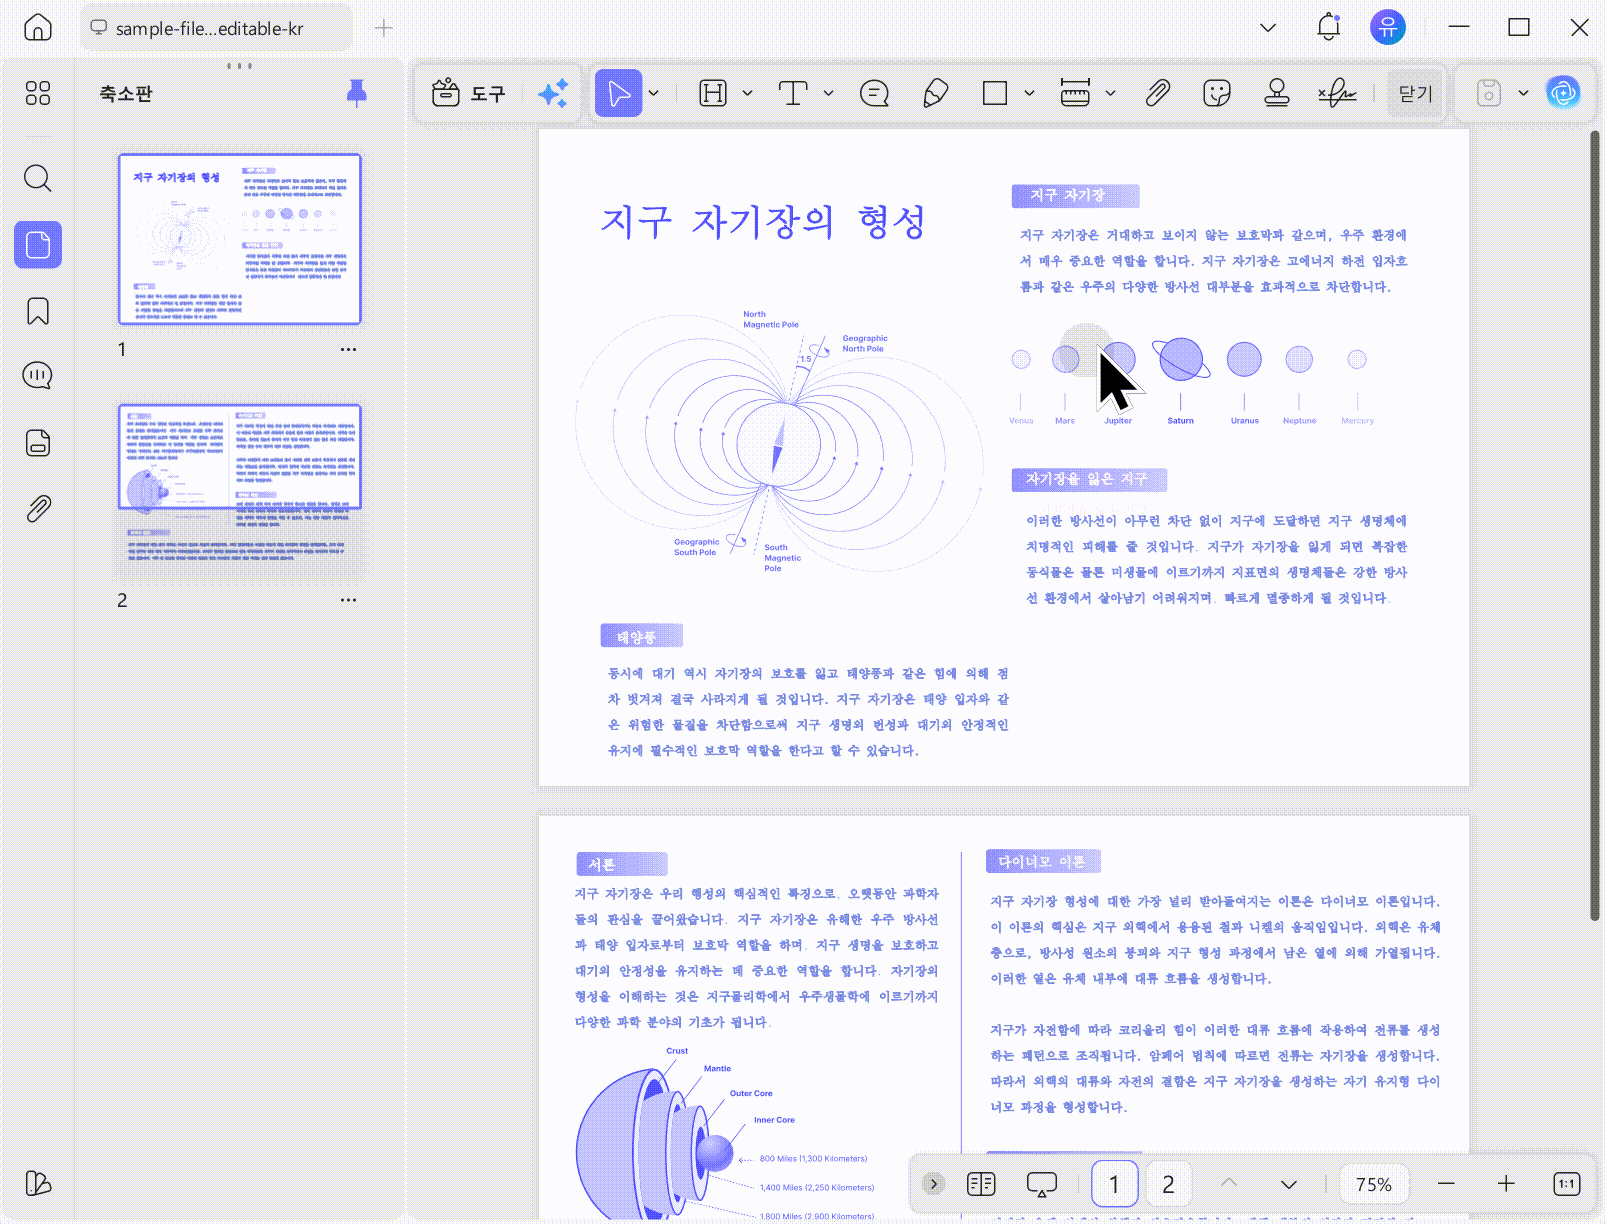Open the AI assistant round icon
The height and width of the screenshot is (1224, 1606).
click(x=1564, y=93)
